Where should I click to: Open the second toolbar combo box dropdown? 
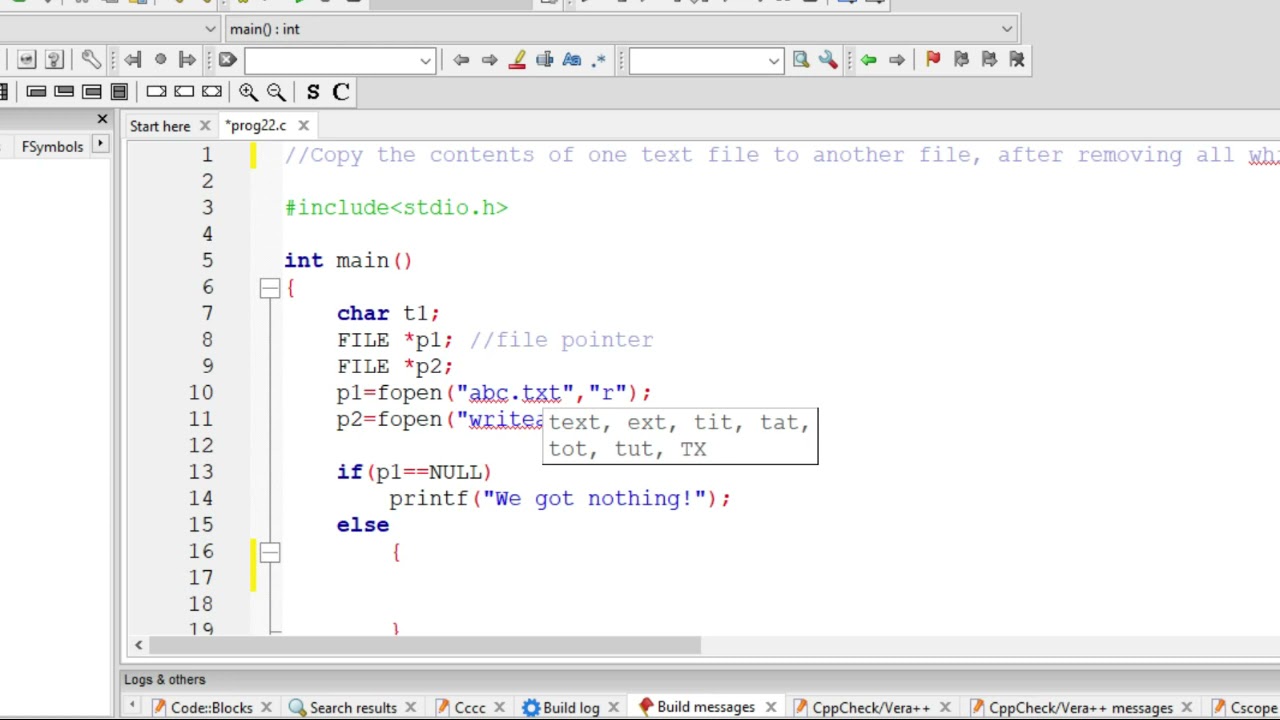pyautogui.click(x=774, y=61)
